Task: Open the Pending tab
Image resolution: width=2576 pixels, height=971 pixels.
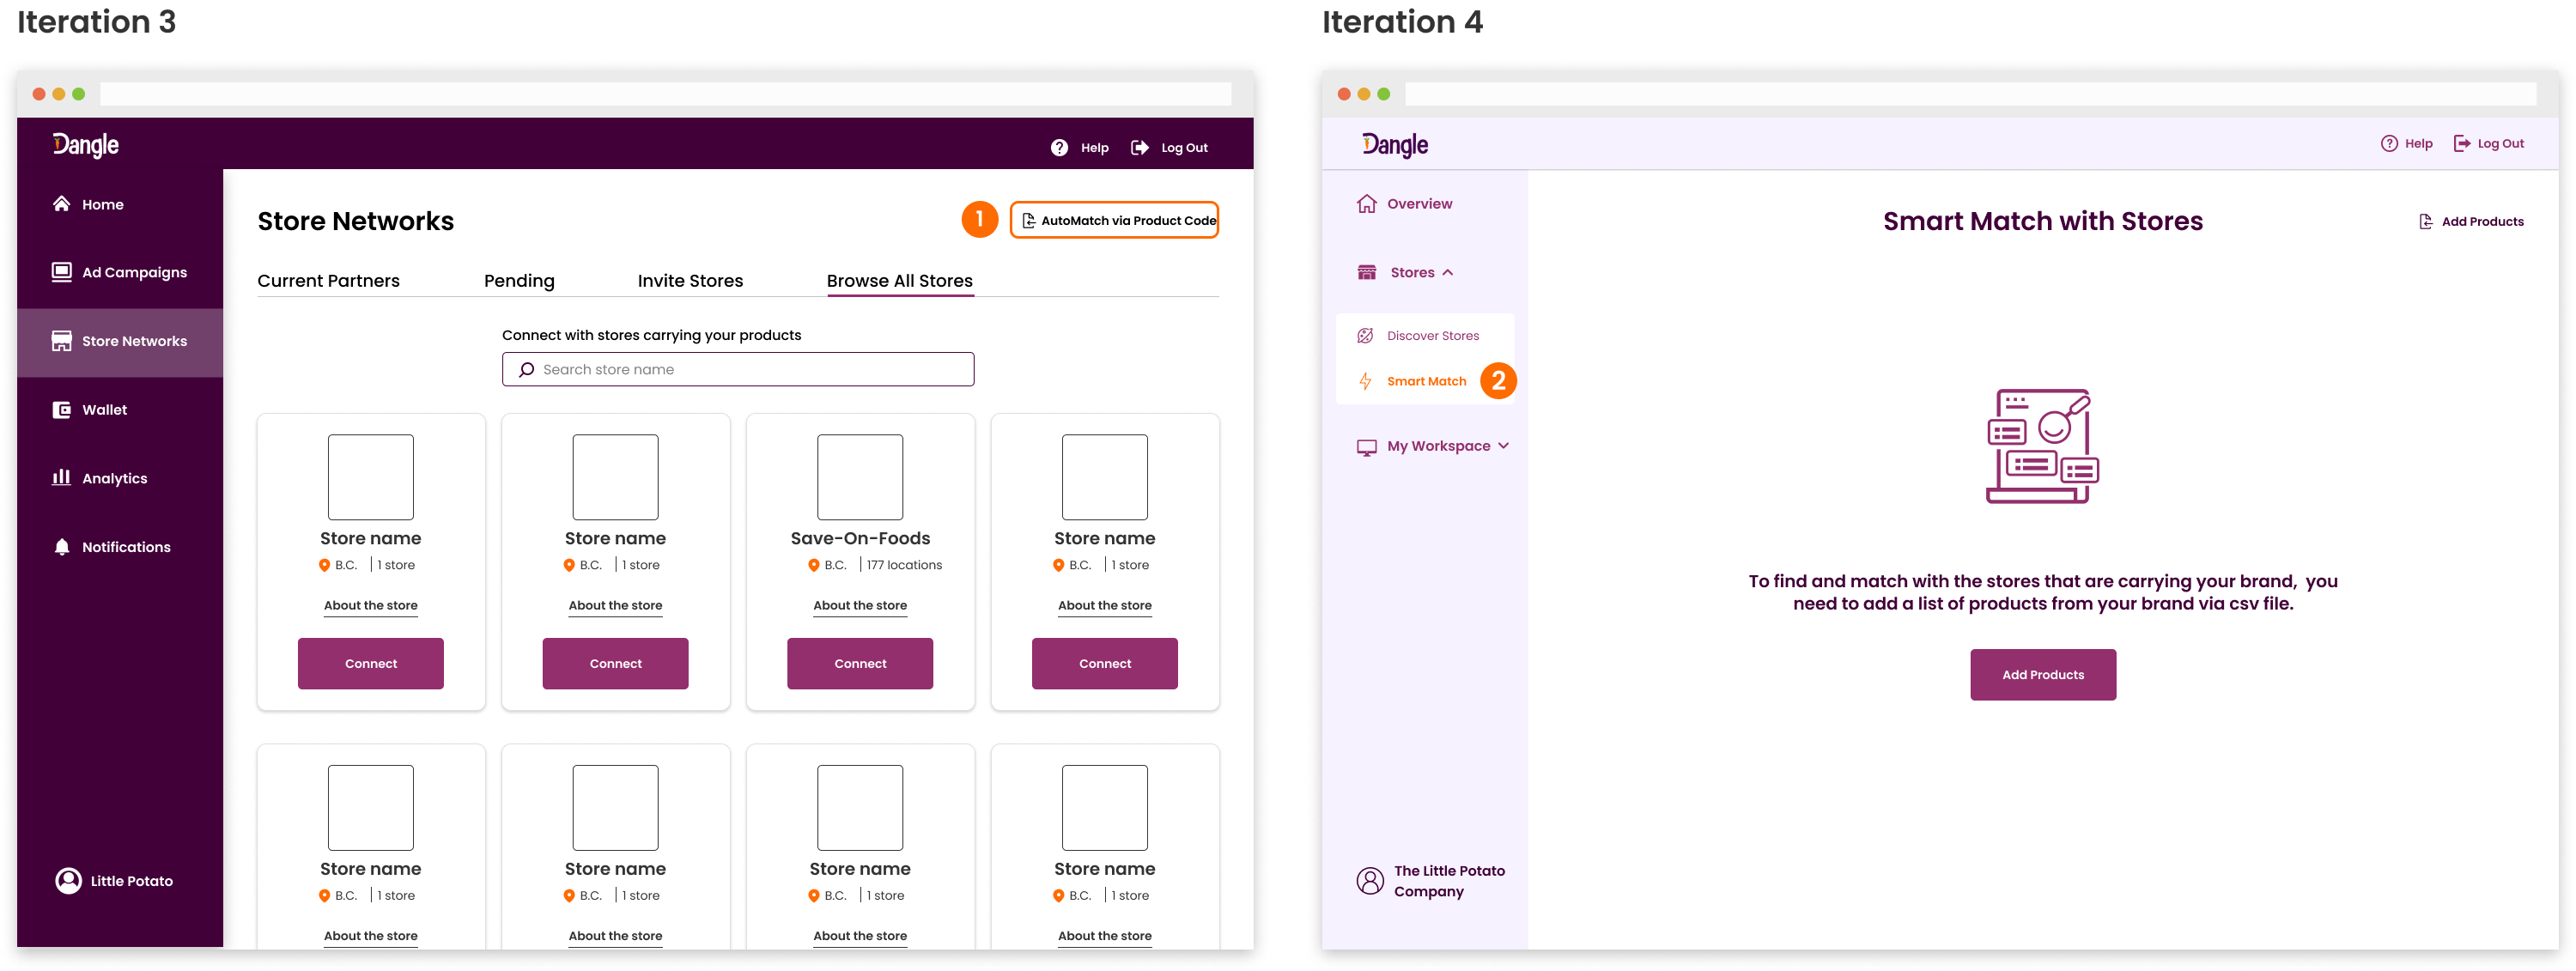Action: pyautogui.click(x=519, y=281)
